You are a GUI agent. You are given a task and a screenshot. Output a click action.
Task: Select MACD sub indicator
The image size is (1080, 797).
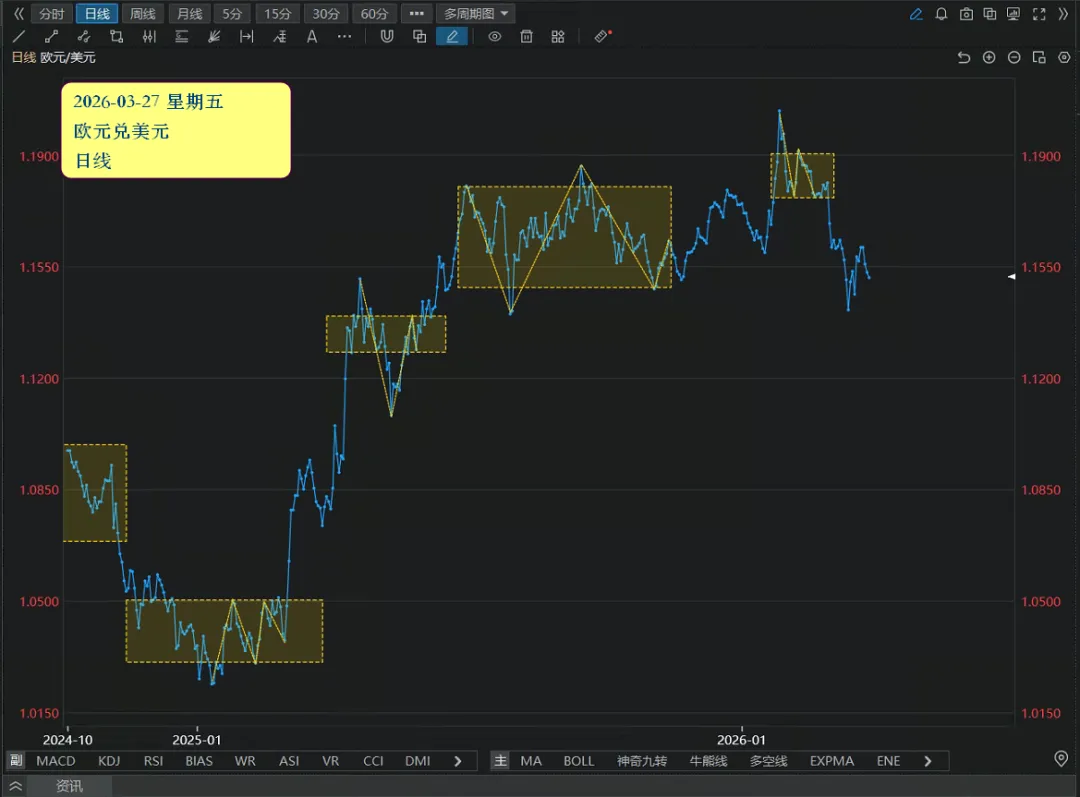point(56,761)
